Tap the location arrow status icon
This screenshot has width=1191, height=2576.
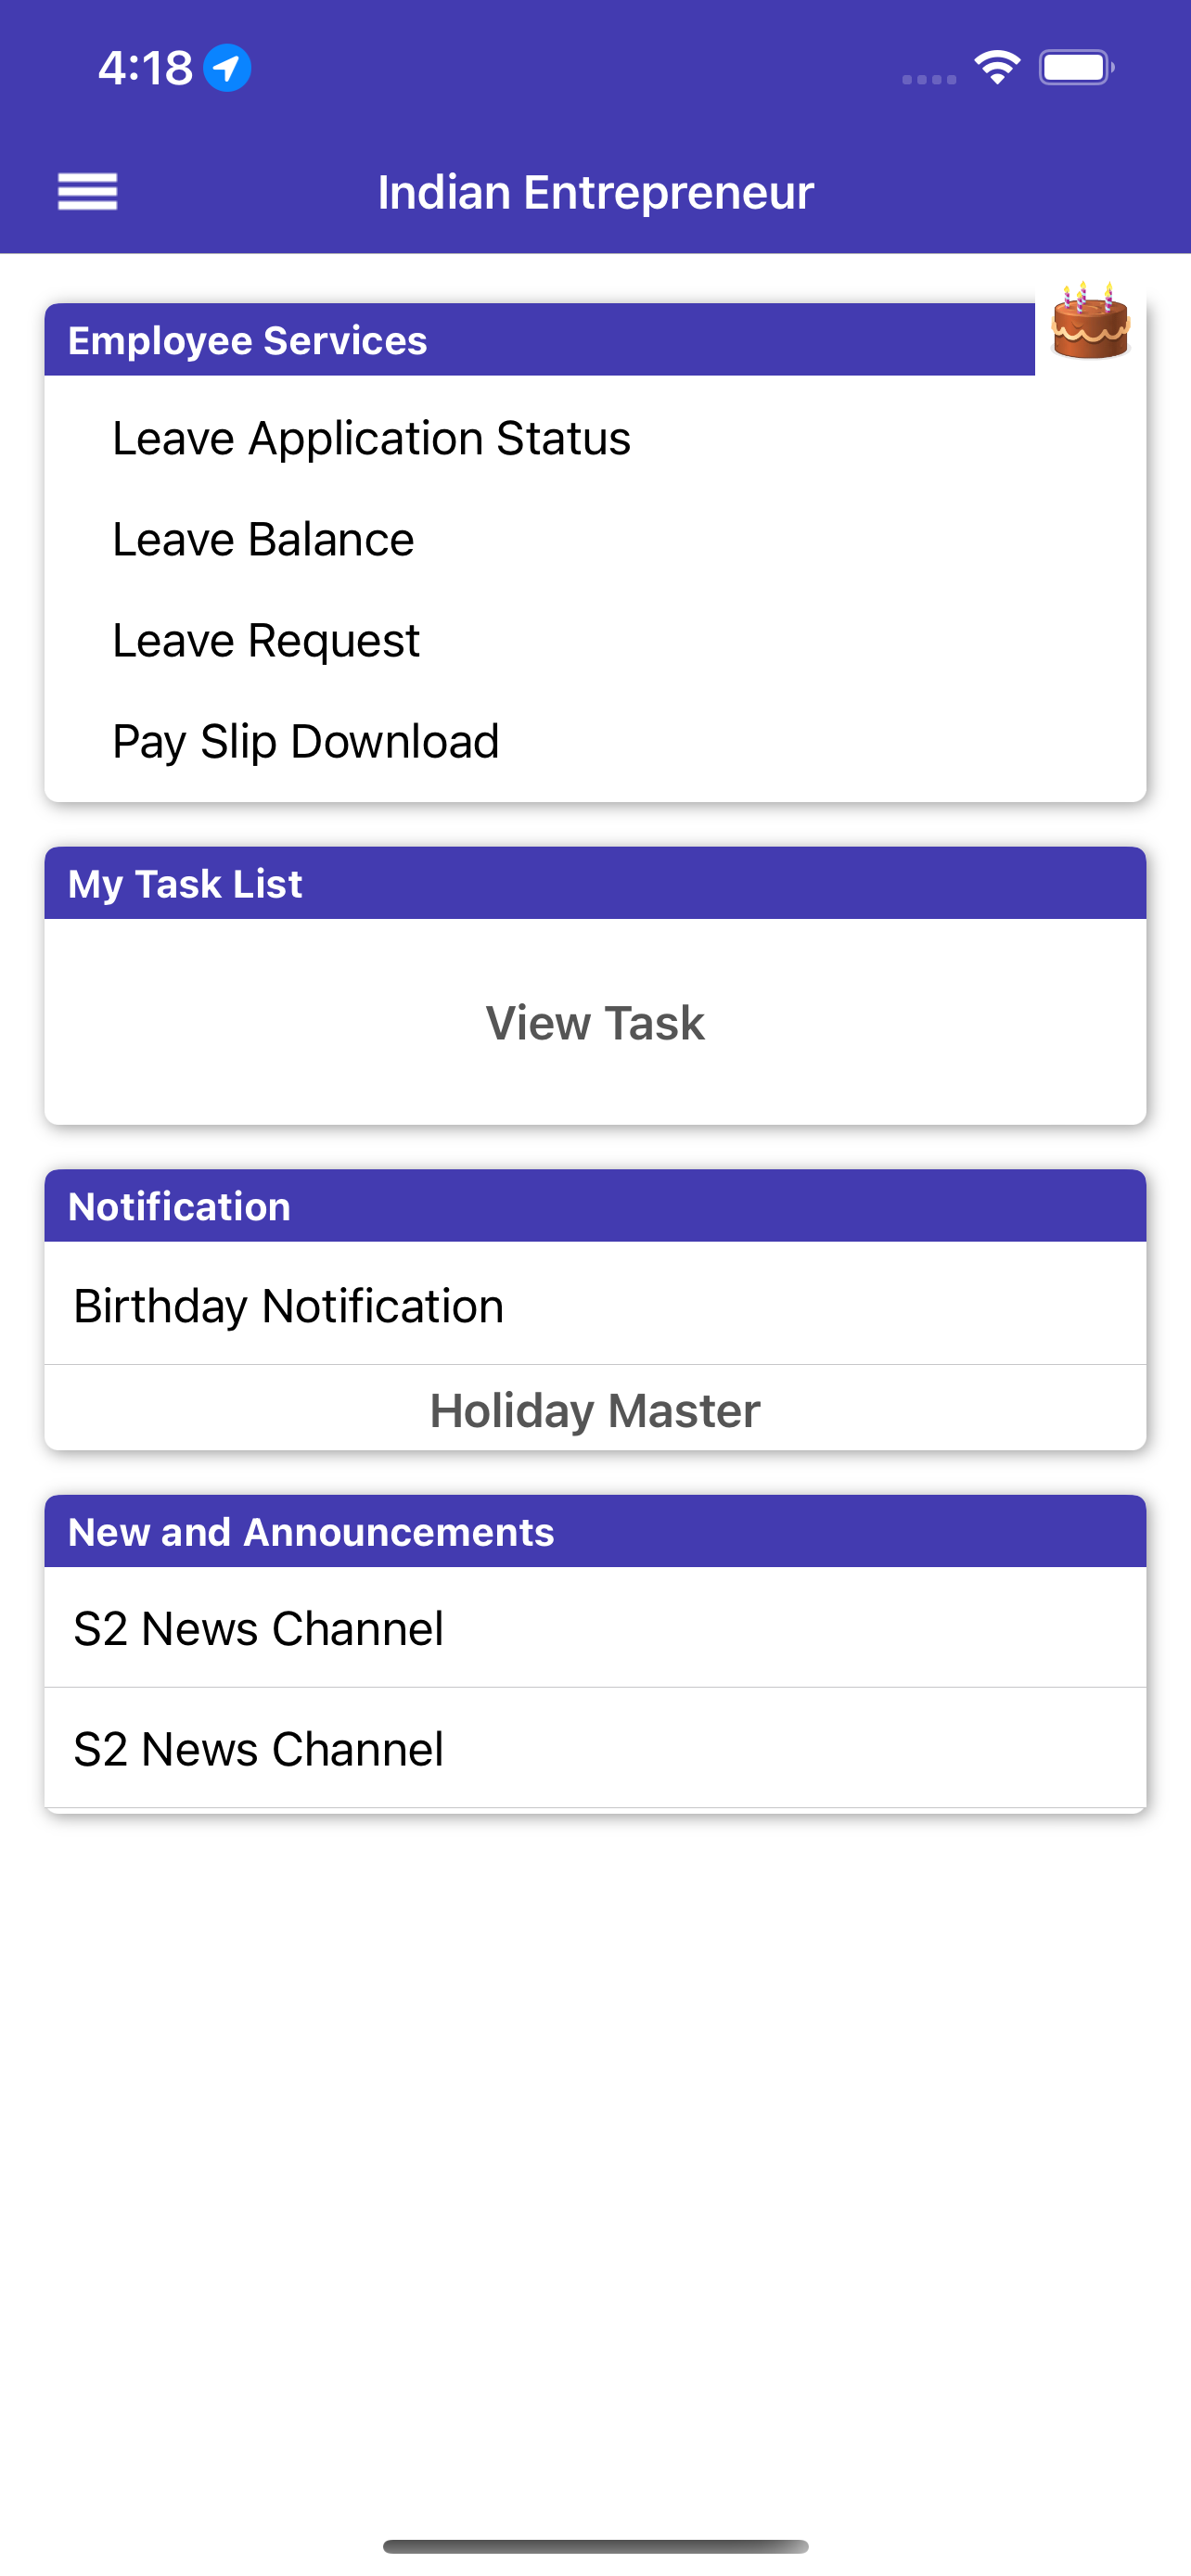click(227, 68)
